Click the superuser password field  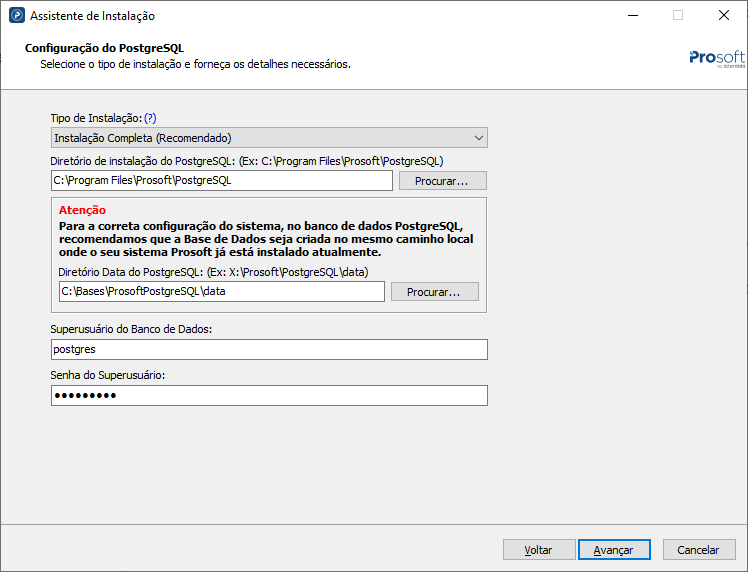pyautogui.click(x=269, y=396)
